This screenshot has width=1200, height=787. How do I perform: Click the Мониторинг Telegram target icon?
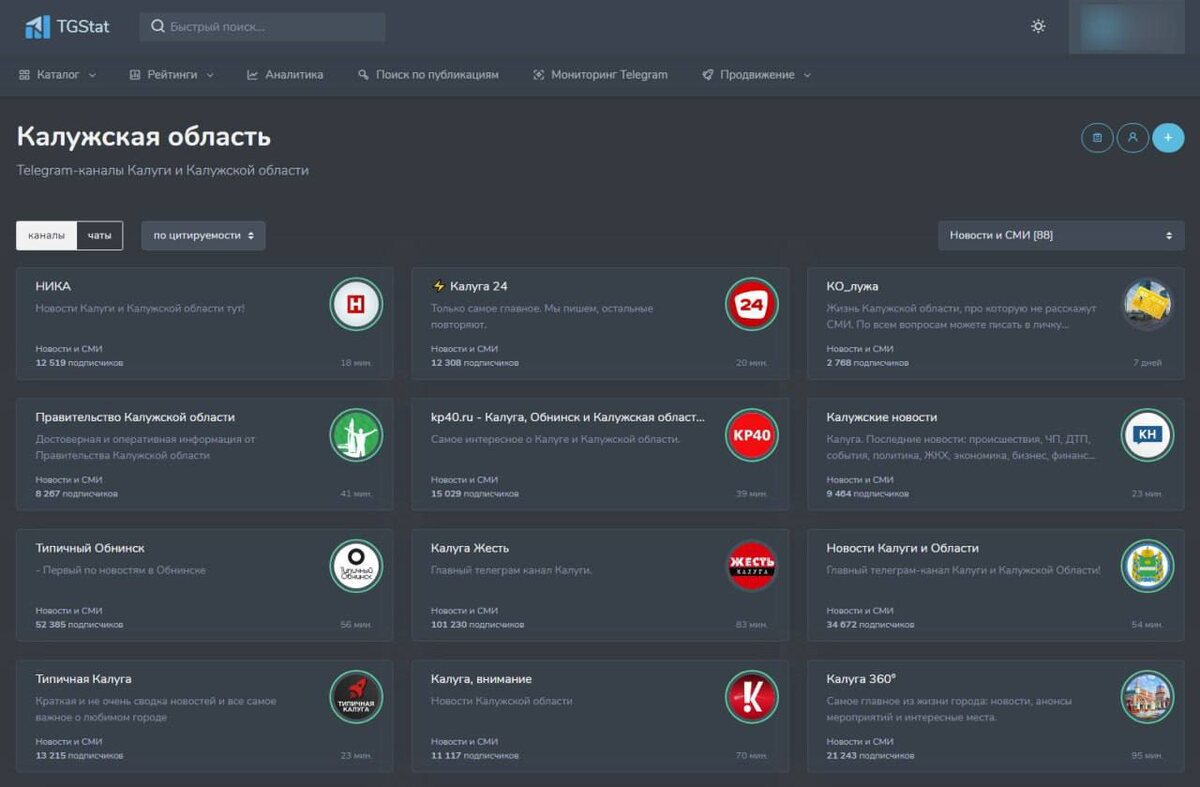539,75
